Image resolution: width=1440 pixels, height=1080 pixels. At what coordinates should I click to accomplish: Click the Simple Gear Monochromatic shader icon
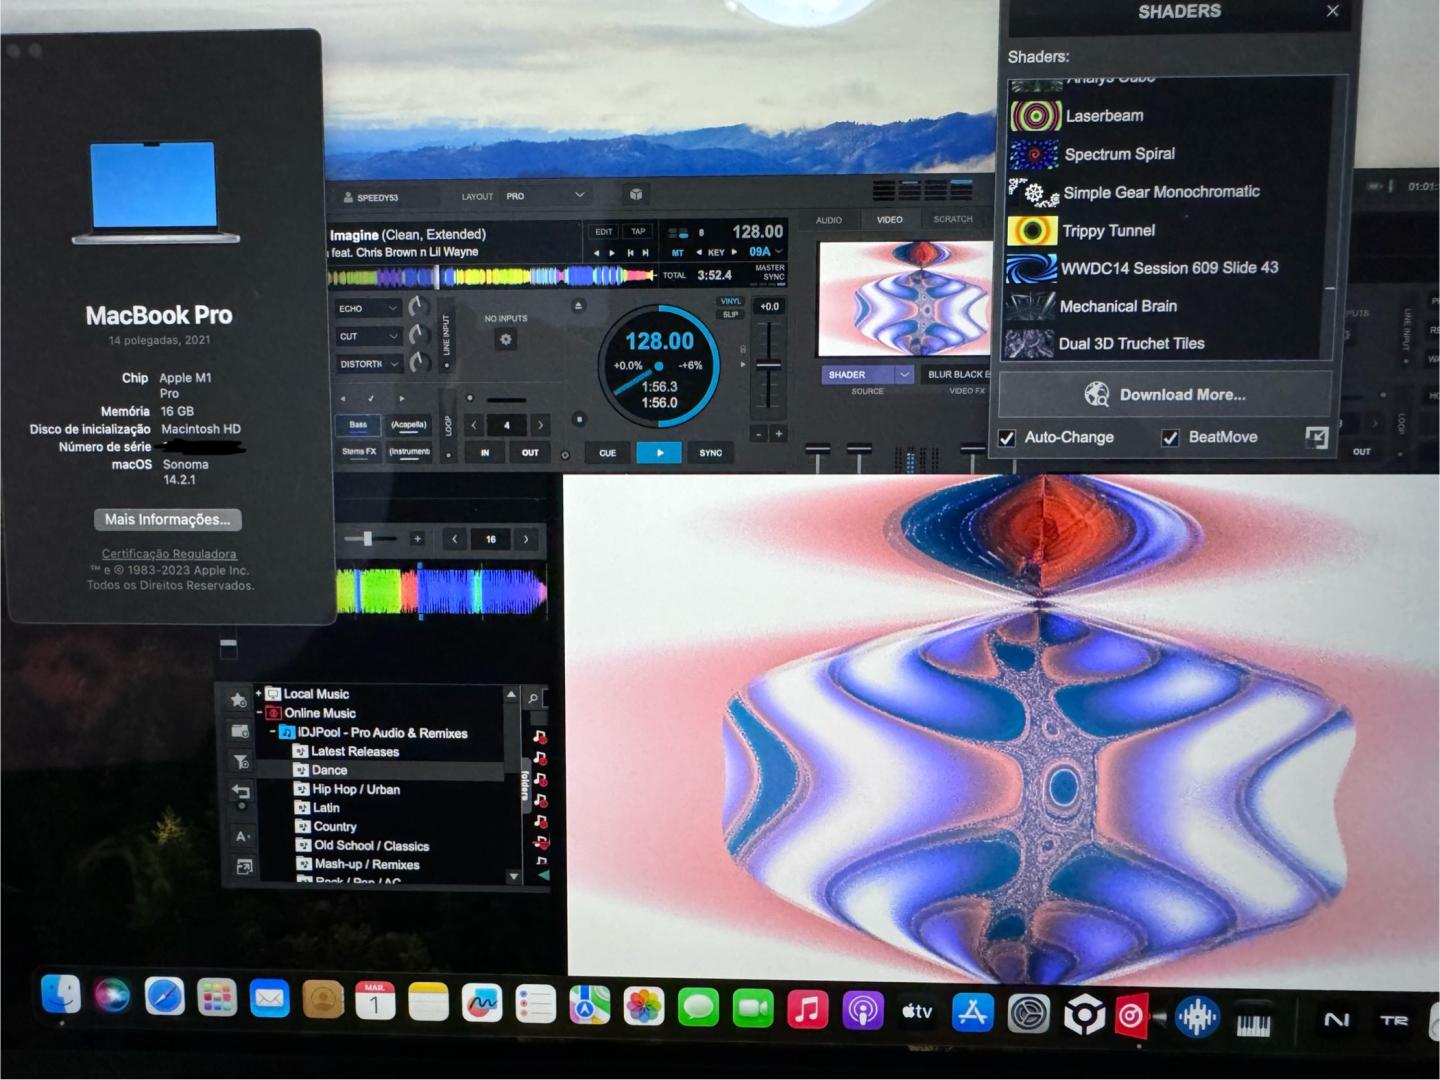point(1033,192)
